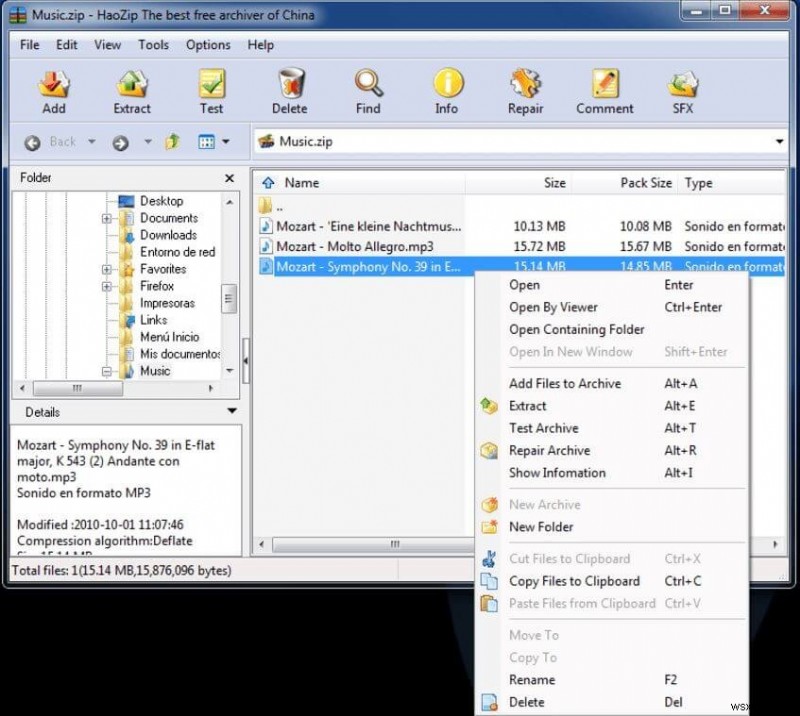
Task: Open the Find magnifier tool
Action: (368, 84)
